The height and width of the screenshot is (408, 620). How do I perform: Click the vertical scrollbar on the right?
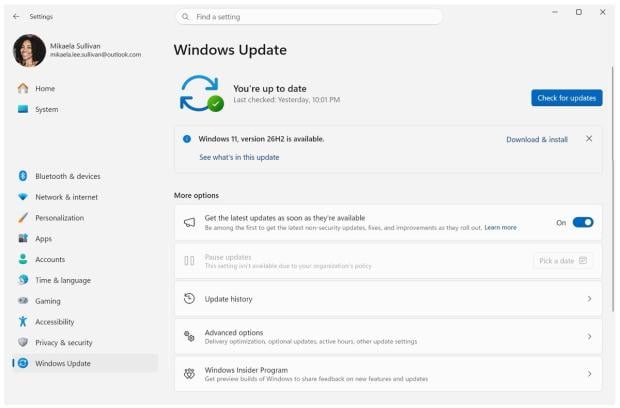click(612, 189)
